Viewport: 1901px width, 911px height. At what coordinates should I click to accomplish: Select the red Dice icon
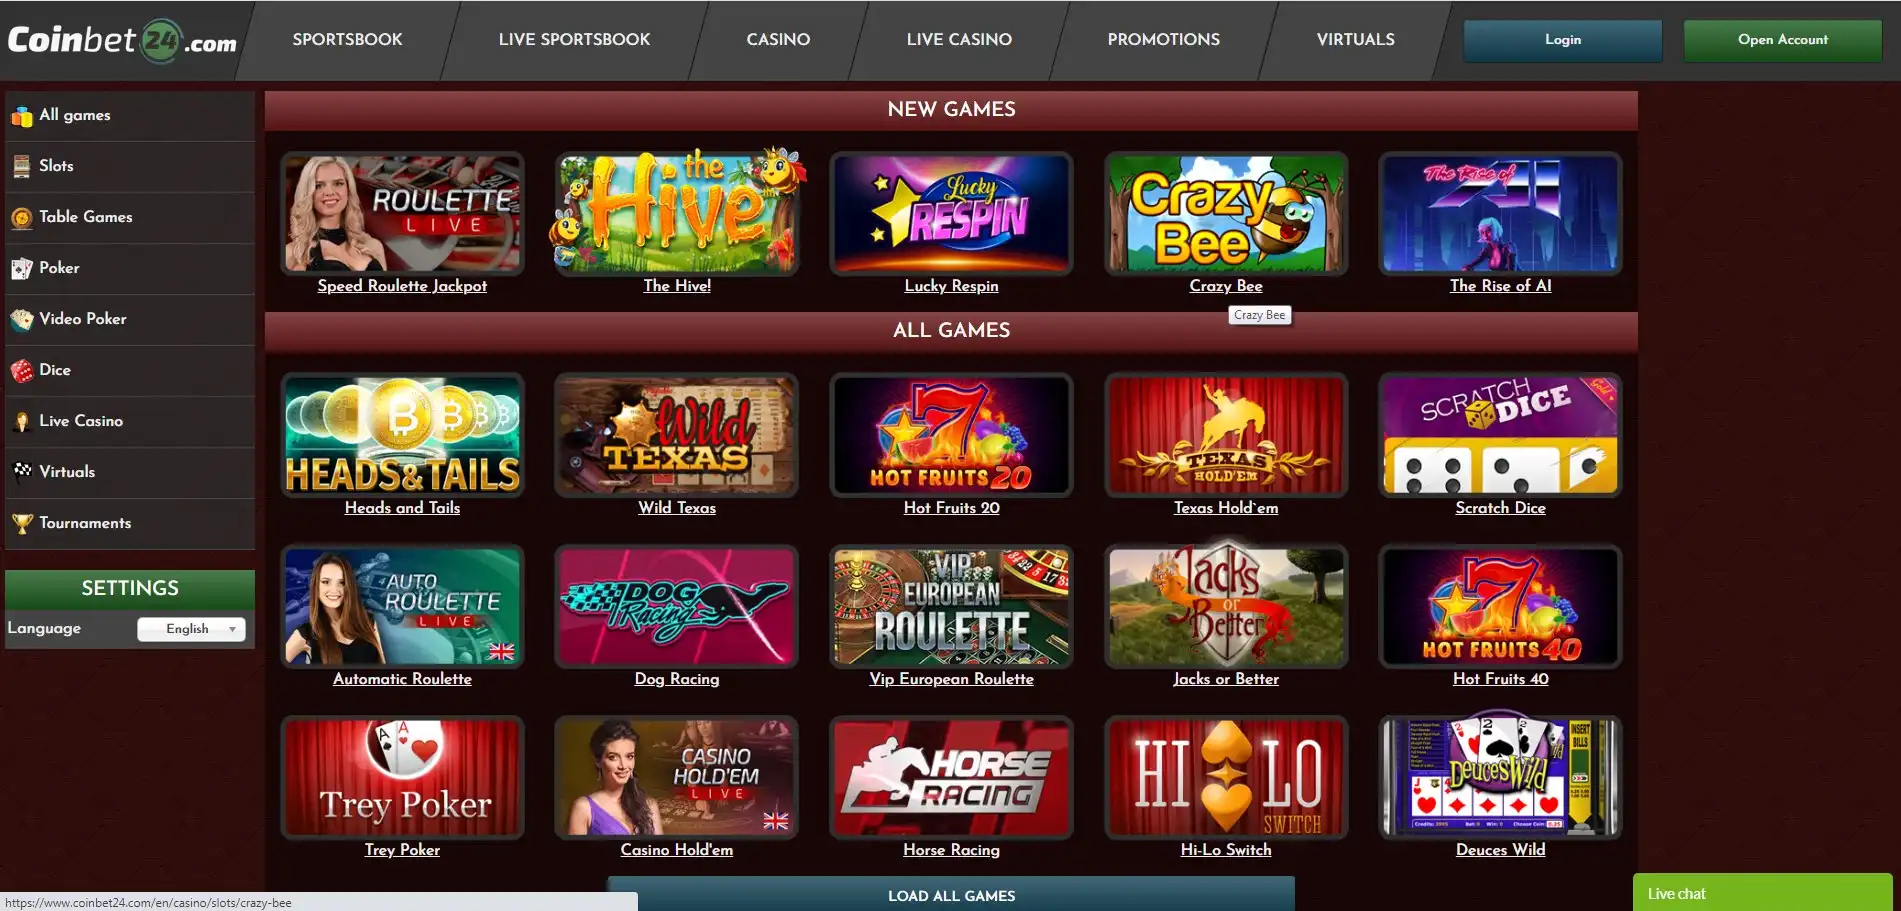coord(22,371)
